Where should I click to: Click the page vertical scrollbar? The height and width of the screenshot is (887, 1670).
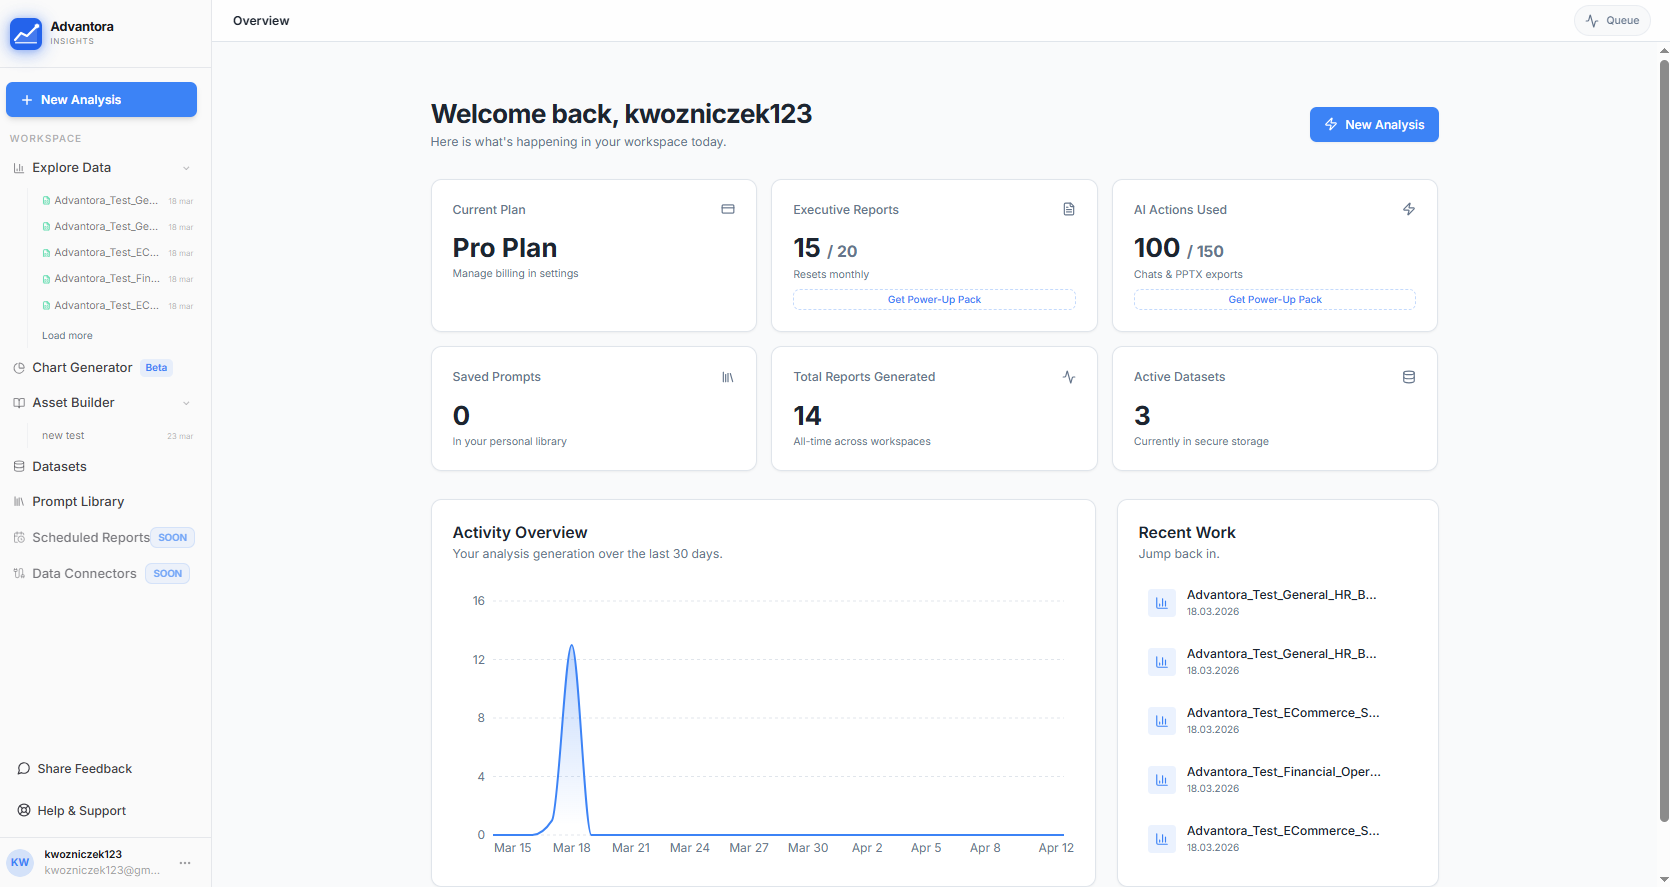tap(1664, 440)
